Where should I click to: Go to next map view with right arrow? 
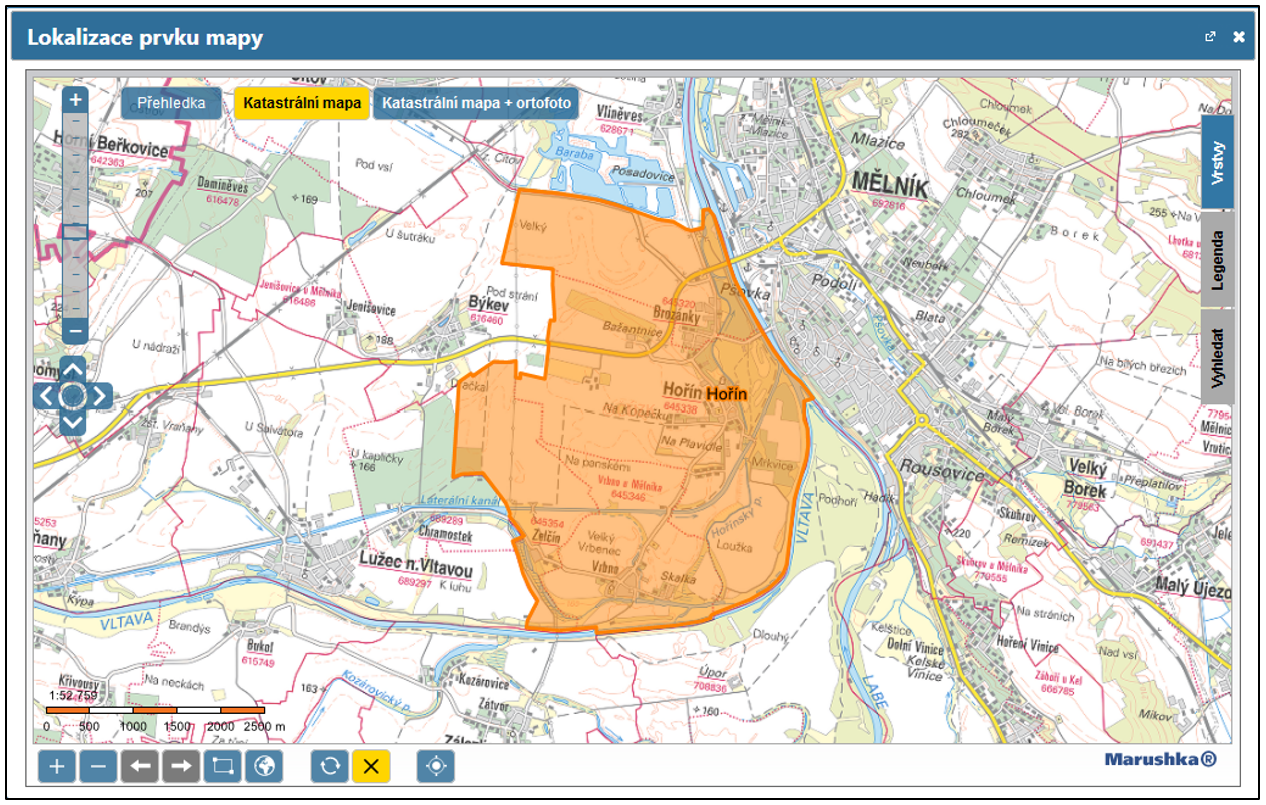tap(181, 767)
